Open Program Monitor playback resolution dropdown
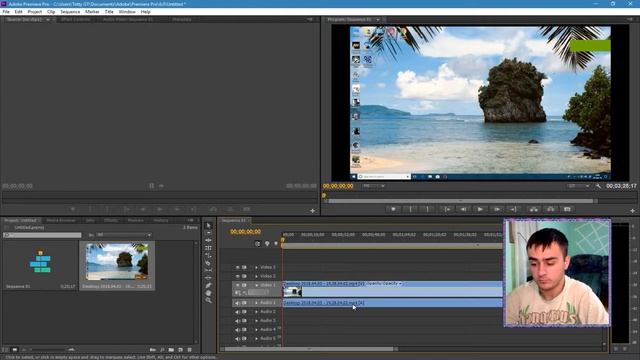640x360 pixels. click(578, 186)
